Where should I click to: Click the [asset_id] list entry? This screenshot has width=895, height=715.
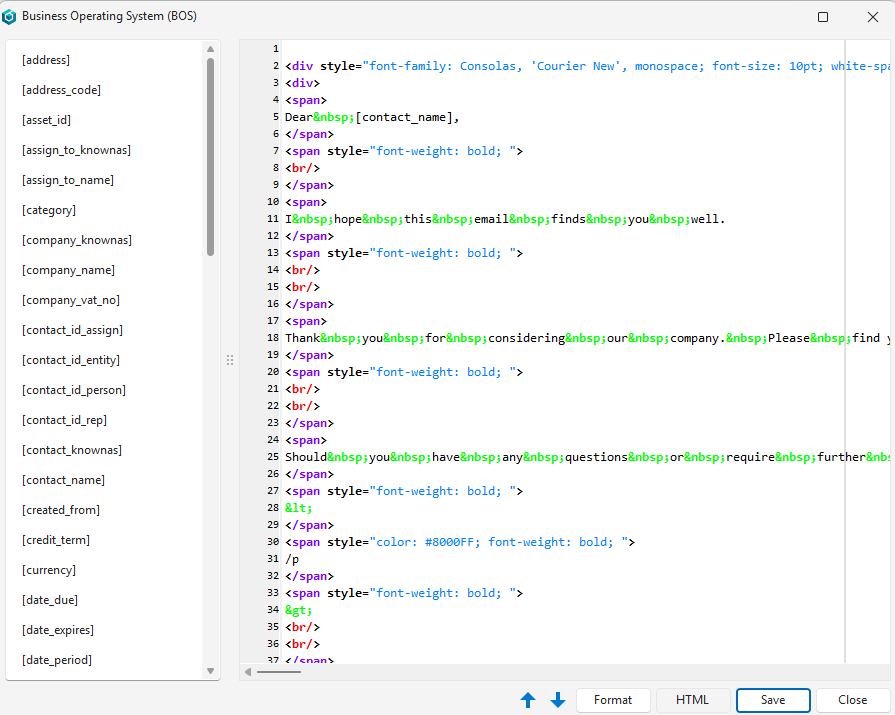[x=47, y=120]
